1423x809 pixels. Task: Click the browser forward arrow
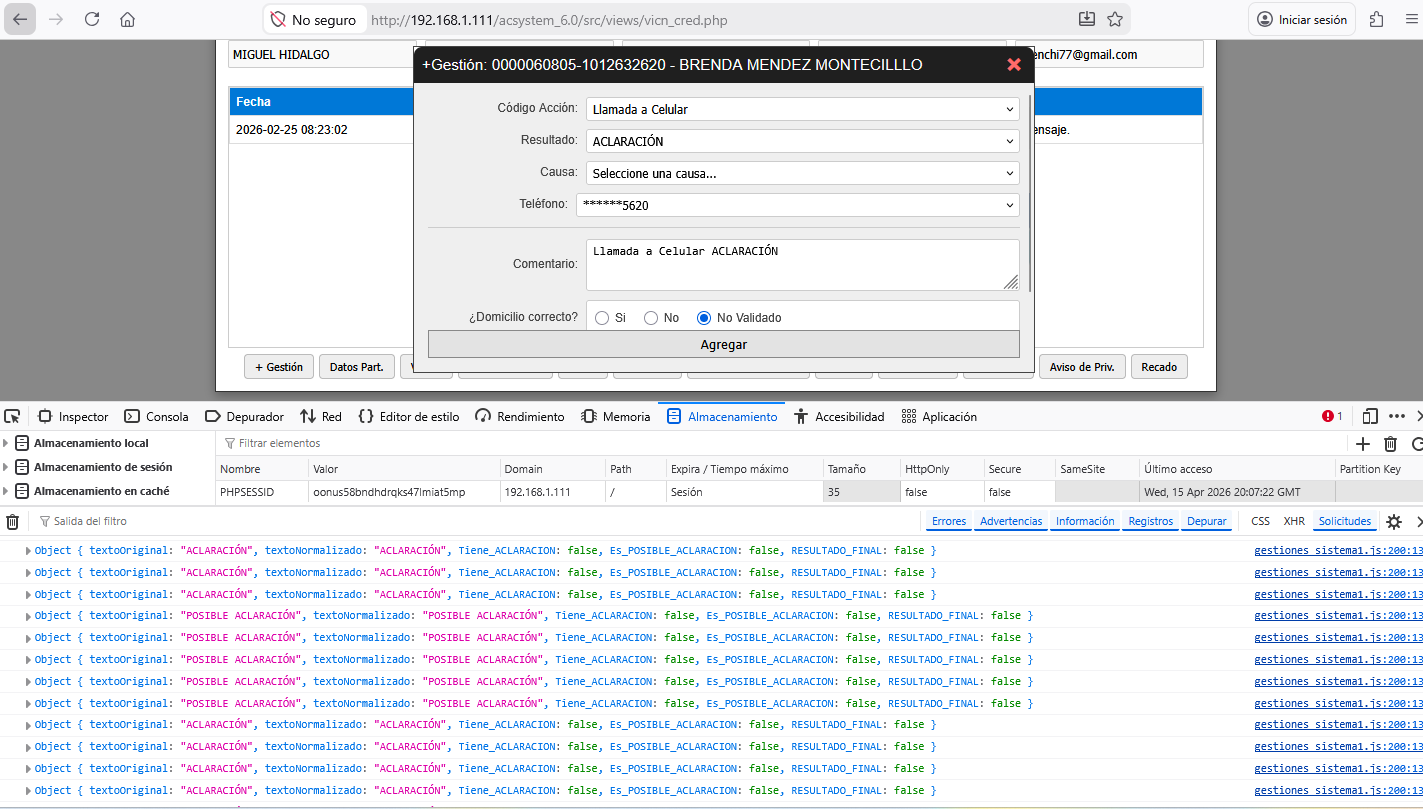[x=56, y=19]
